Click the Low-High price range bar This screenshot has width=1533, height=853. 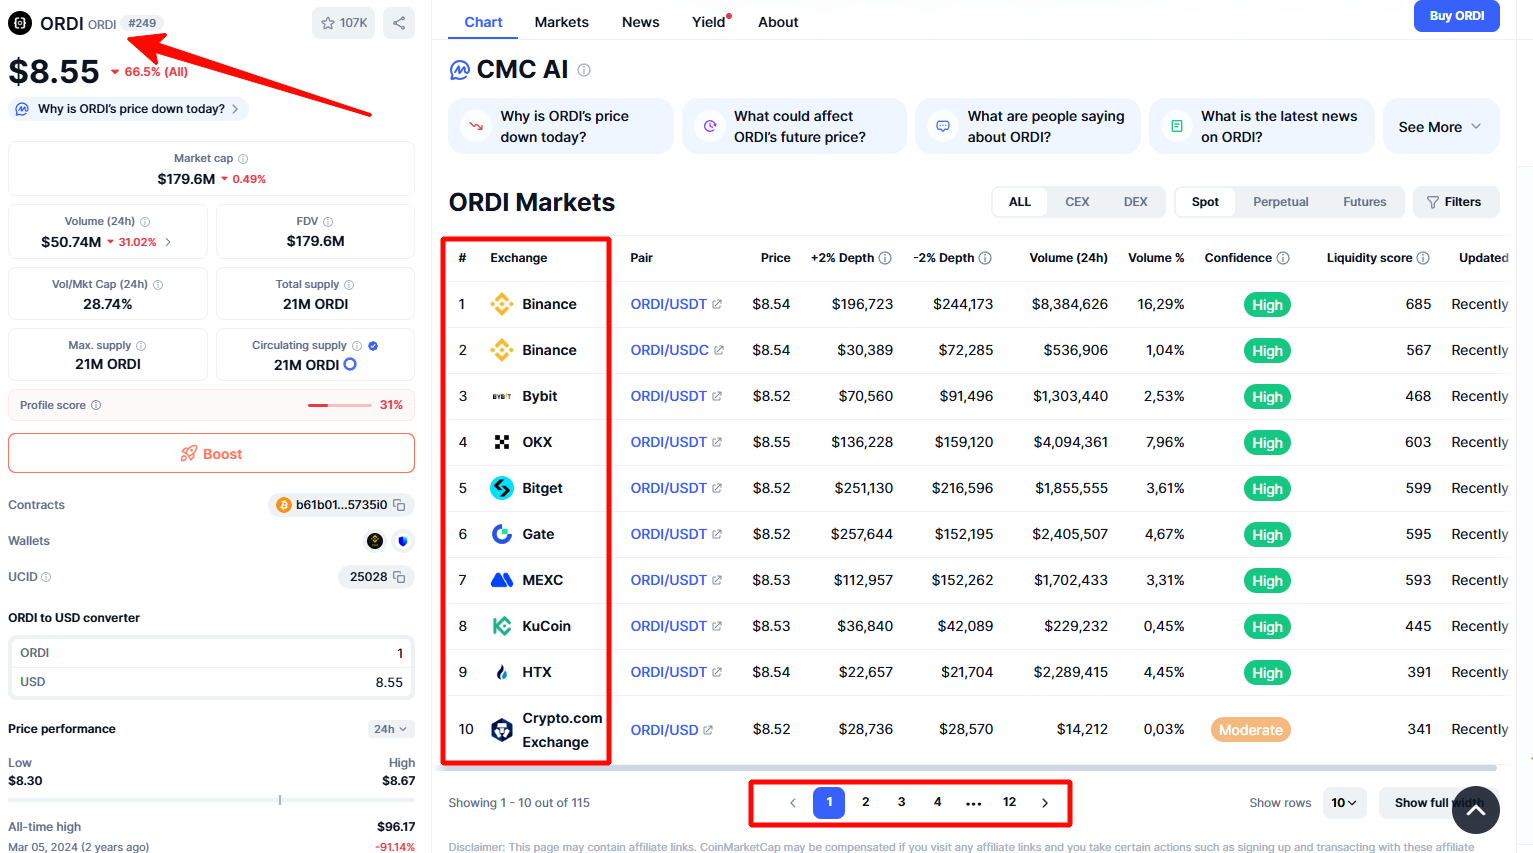click(x=211, y=800)
